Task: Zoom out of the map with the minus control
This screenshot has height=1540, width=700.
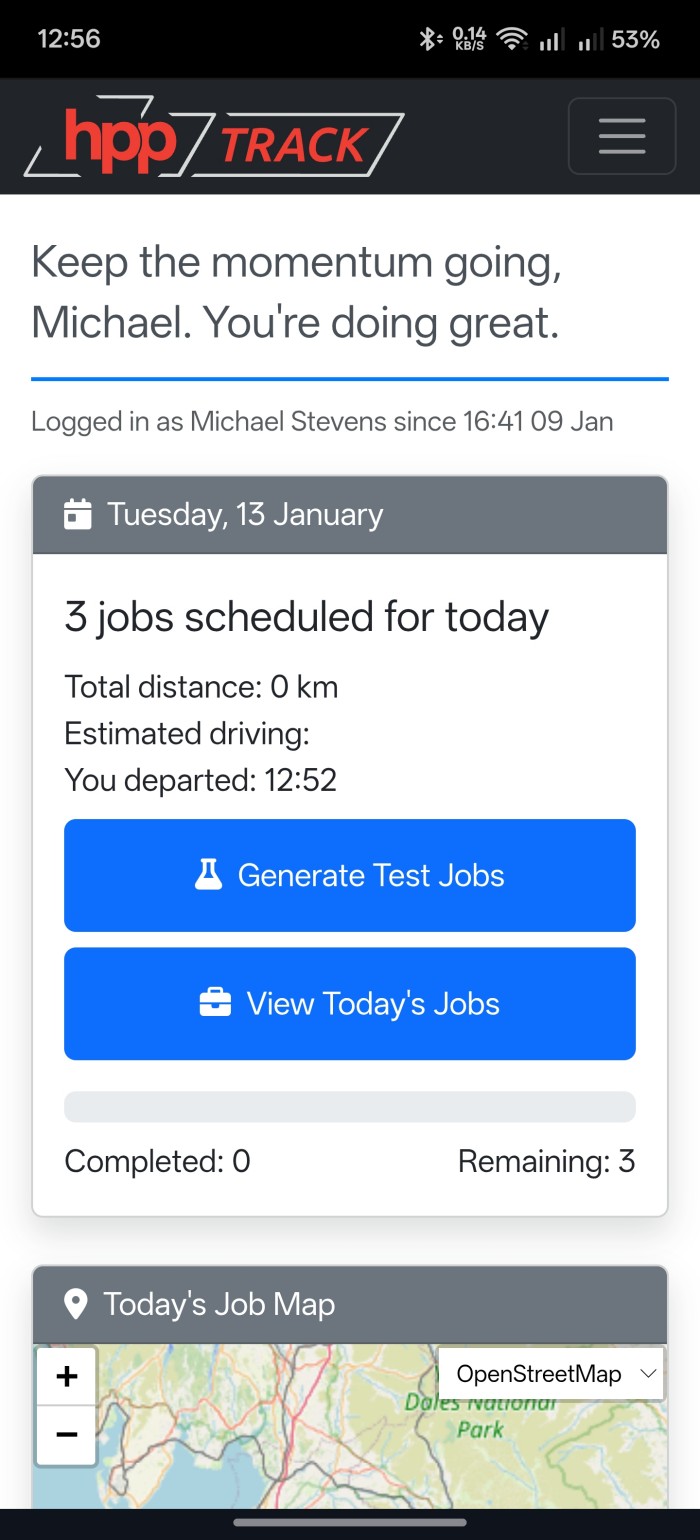Action: pos(66,1433)
